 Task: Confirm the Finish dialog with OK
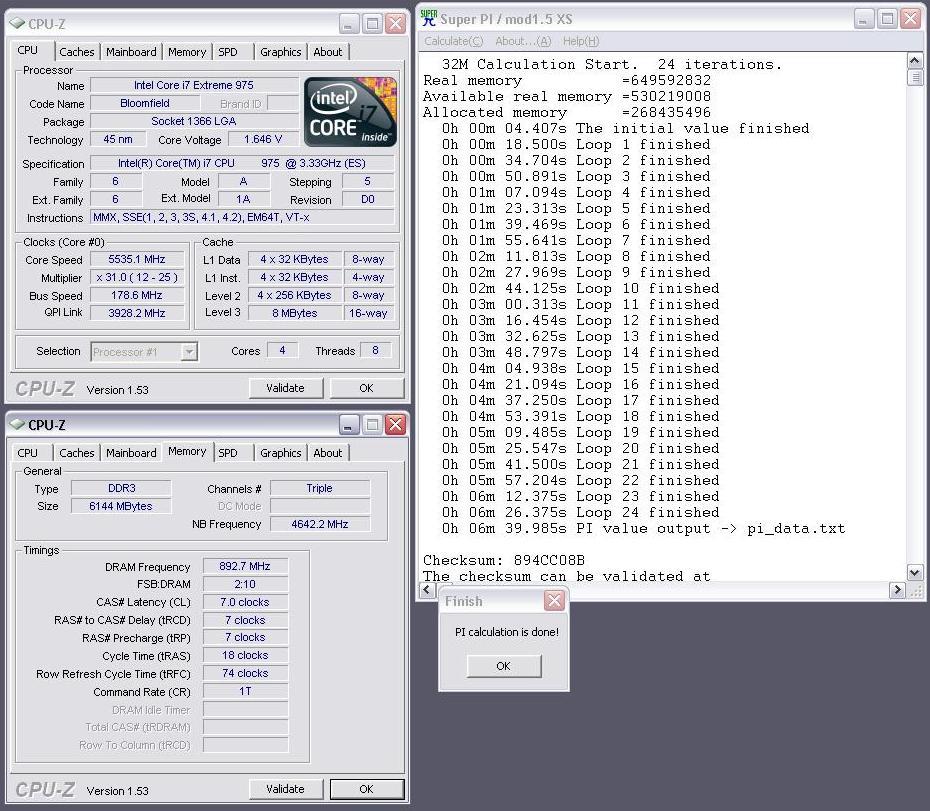tap(504, 666)
